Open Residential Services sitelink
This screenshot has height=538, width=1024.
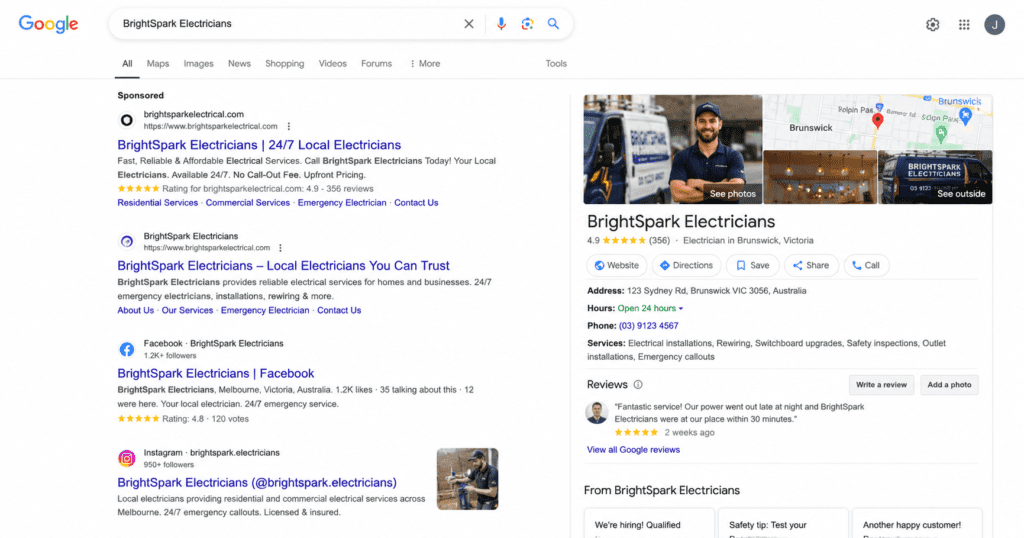click(157, 203)
